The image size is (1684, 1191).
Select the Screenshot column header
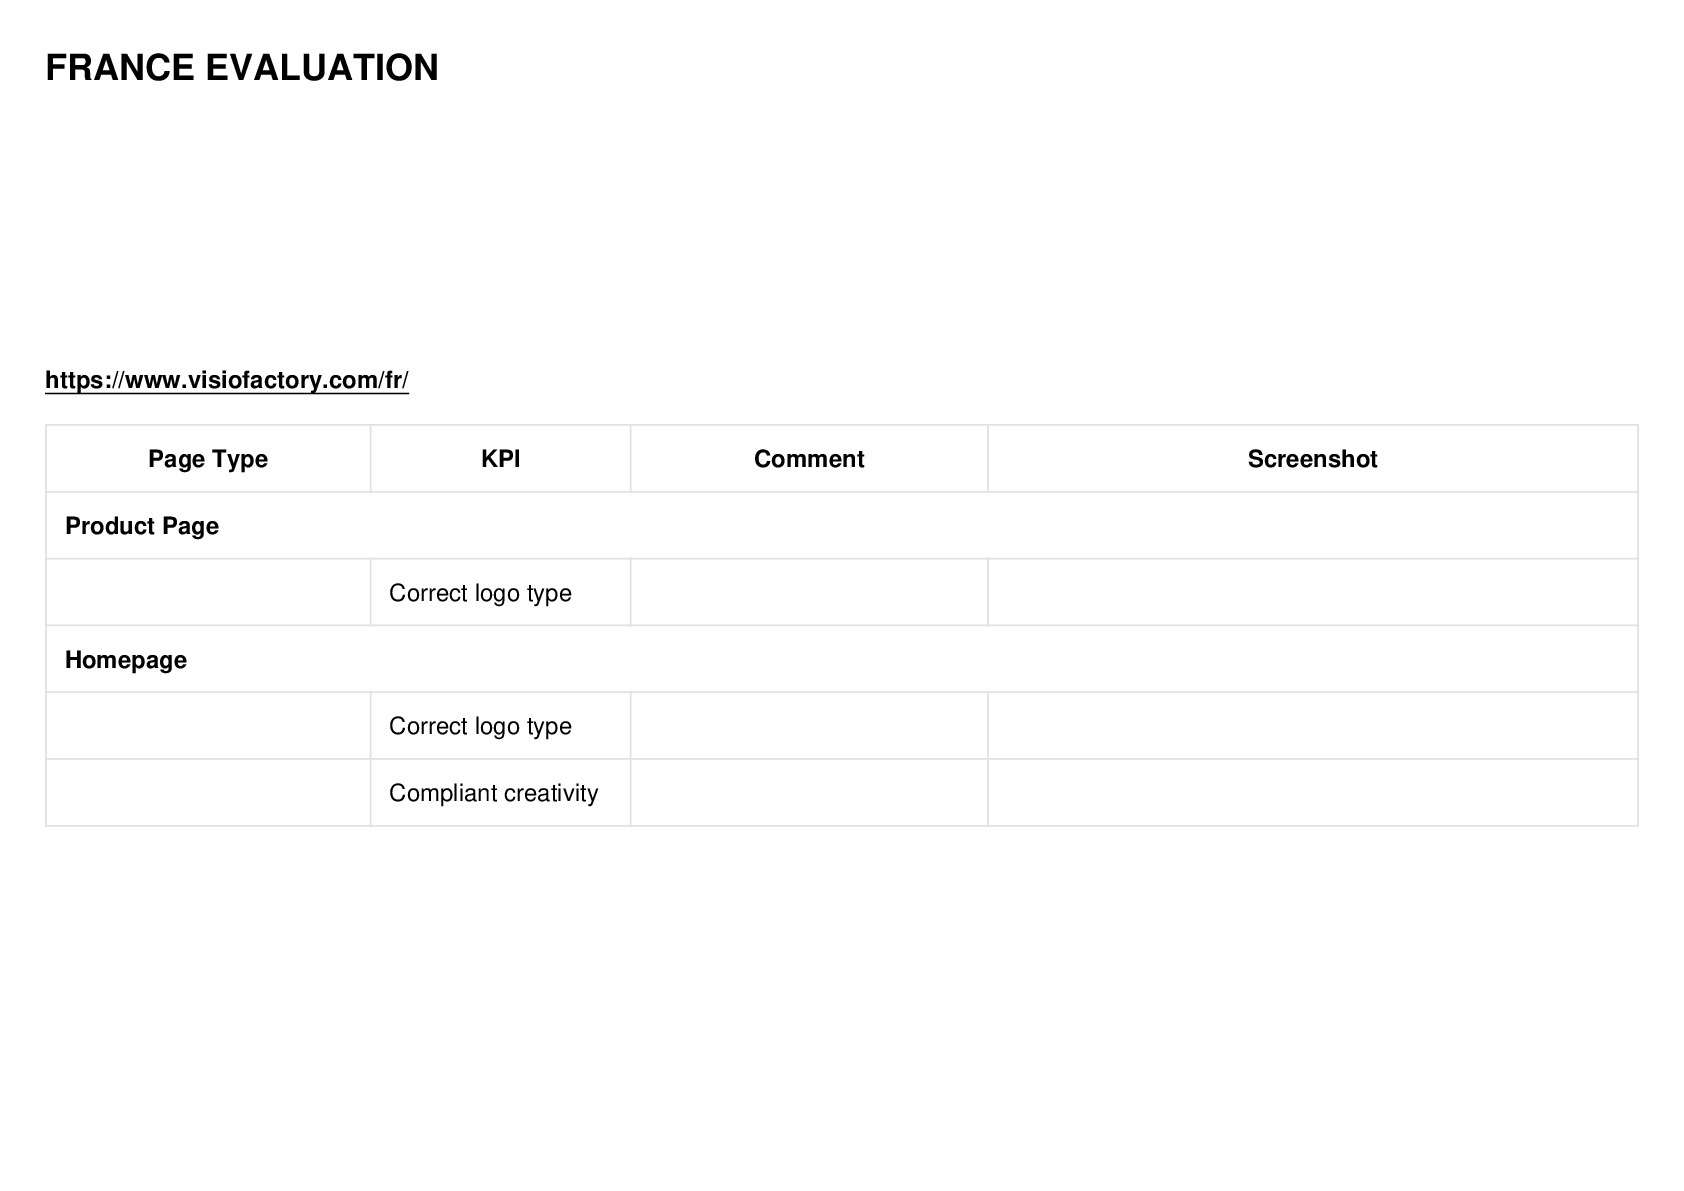click(x=1312, y=459)
